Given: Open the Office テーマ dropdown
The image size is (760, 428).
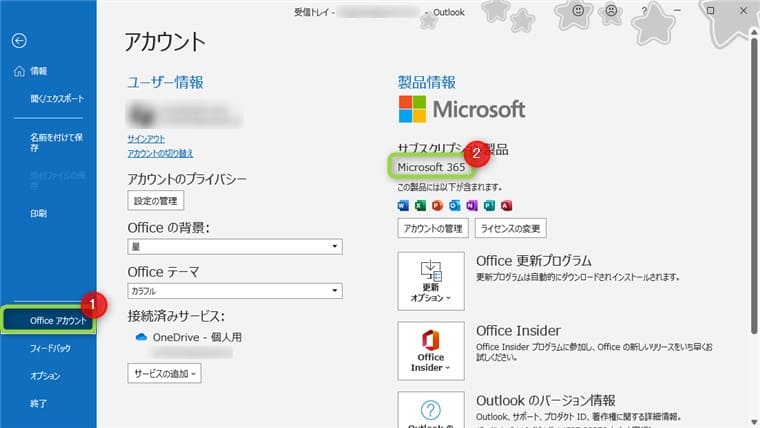Looking at the screenshot, I should point(235,291).
